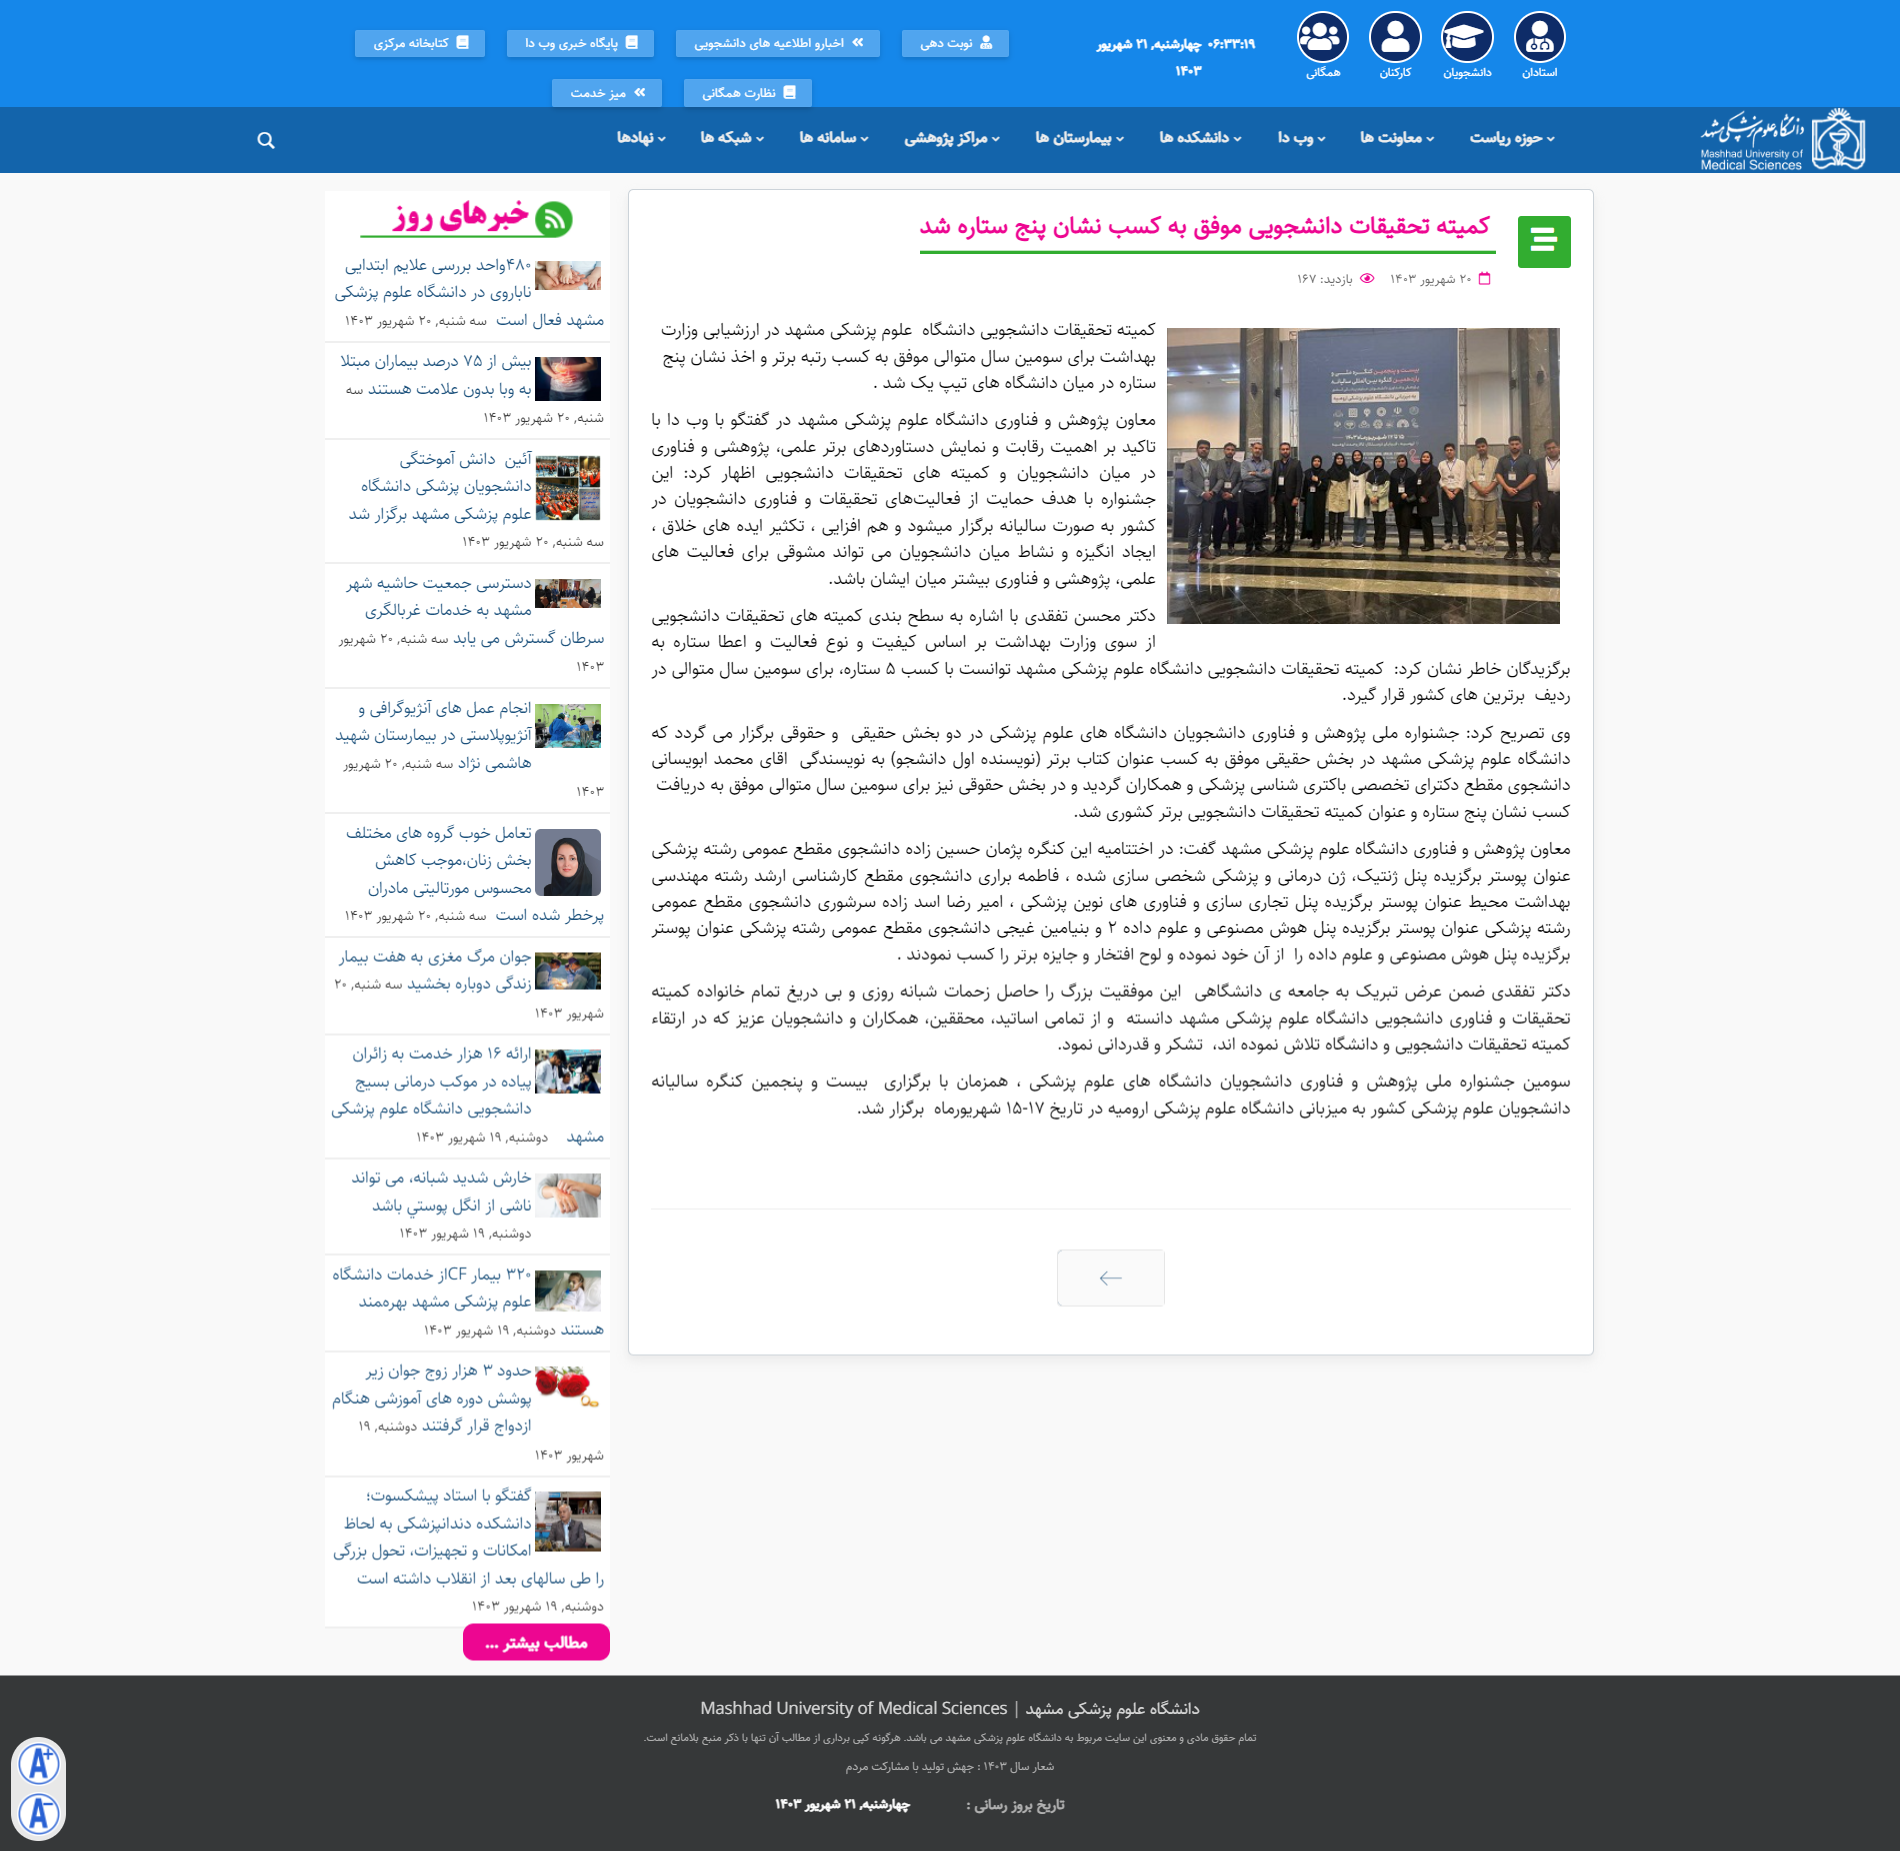This screenshot has height=1853, width=1900.
Task: Click the footer Mashhad University of Medical Sciences text
Action: click(x=853, y=1709)
